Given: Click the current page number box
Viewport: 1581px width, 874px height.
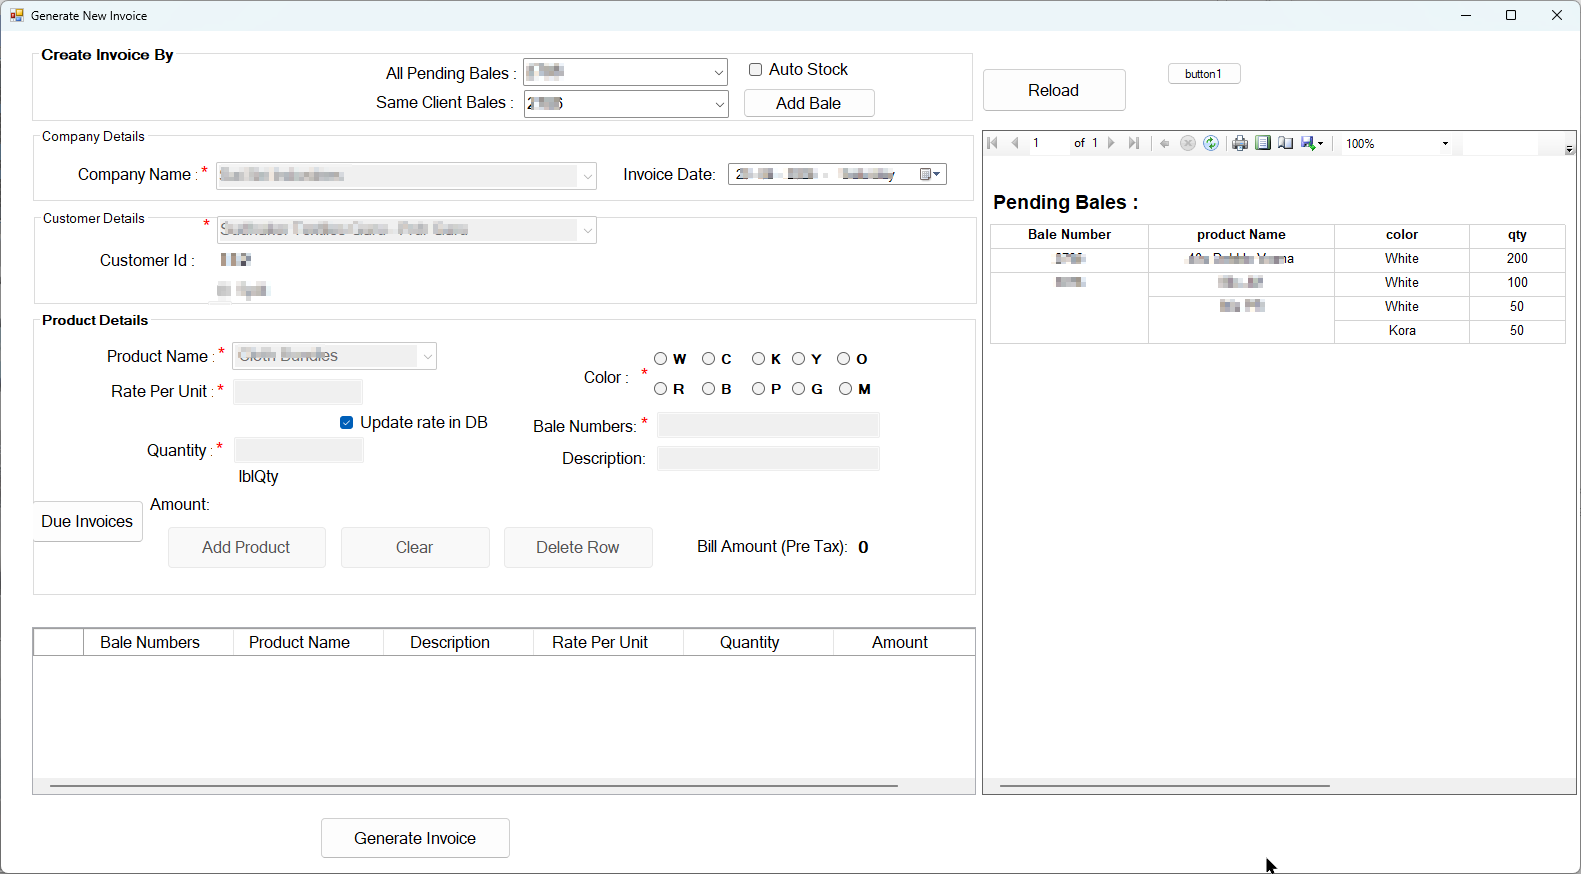Looking at the screenshot, I should pyautogui.click(x=1048, y=143).
